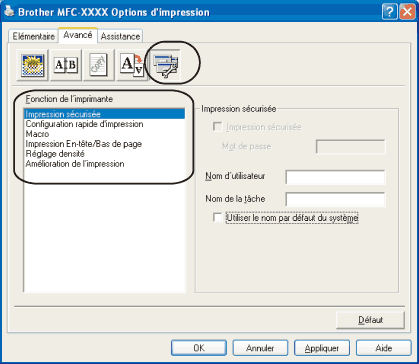Choose Macro from printer functions
This screenshot has height=364, width=419.
[37, 134]
